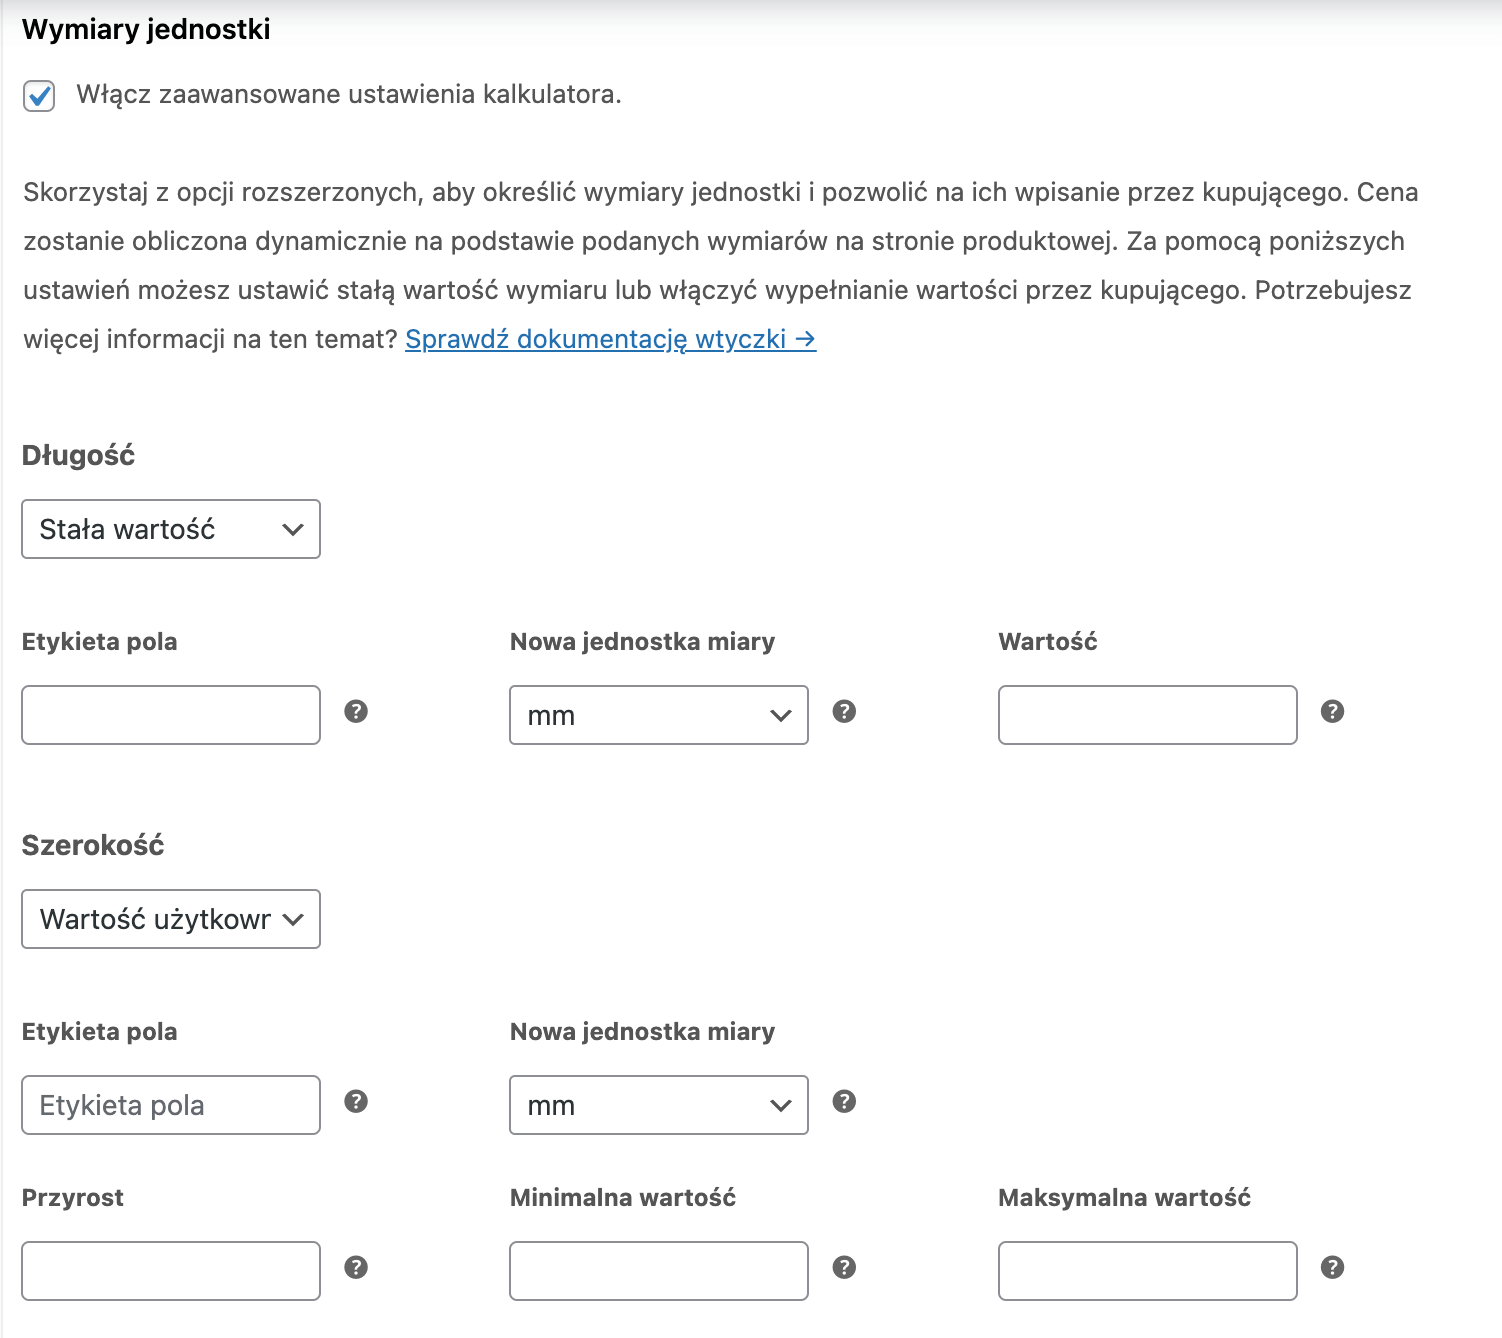Click the 'Szerokość' section heading
This screenshot has height=1338, width=1502.
[x=93, y=846]
